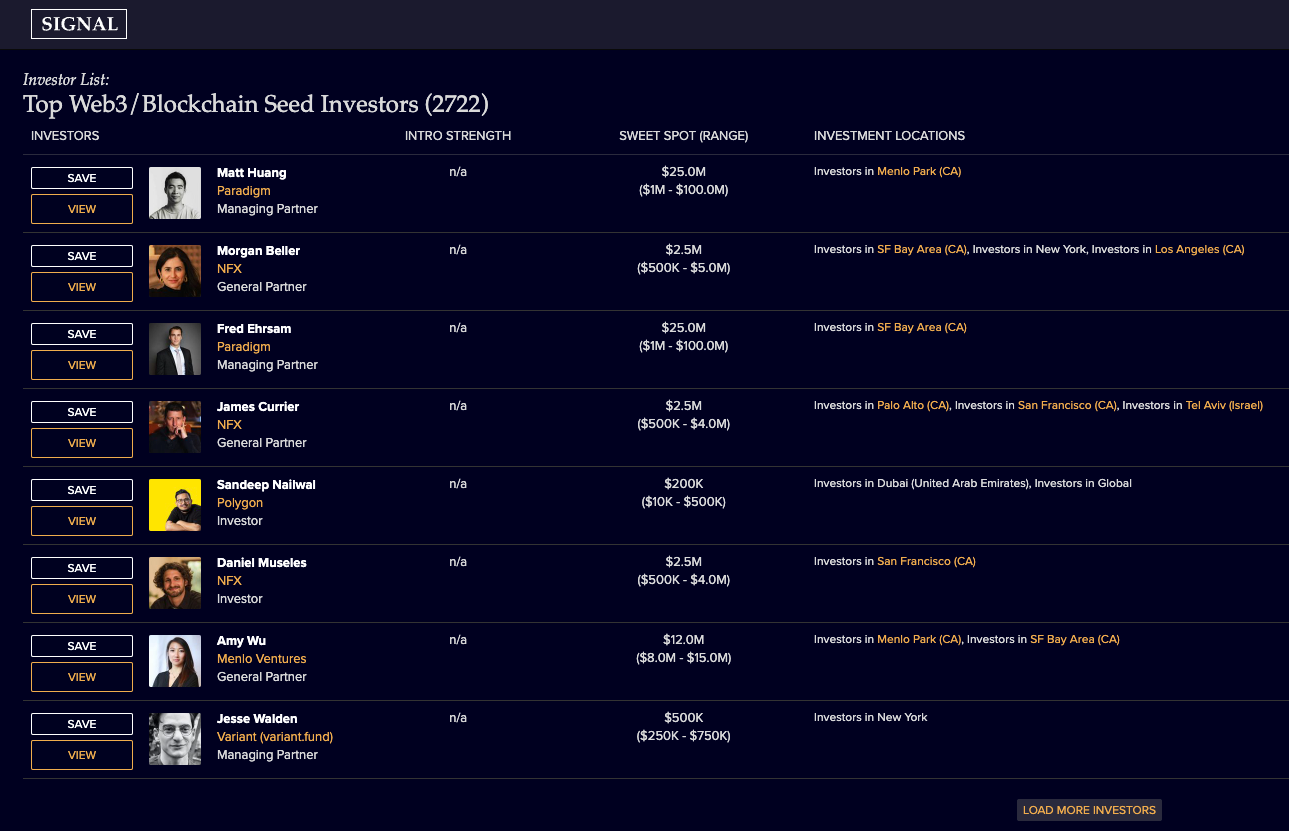Viewport: 1289px width, 831px height.
Task: Save investor Fred Ehrsam
Action: tap(82, 334)
